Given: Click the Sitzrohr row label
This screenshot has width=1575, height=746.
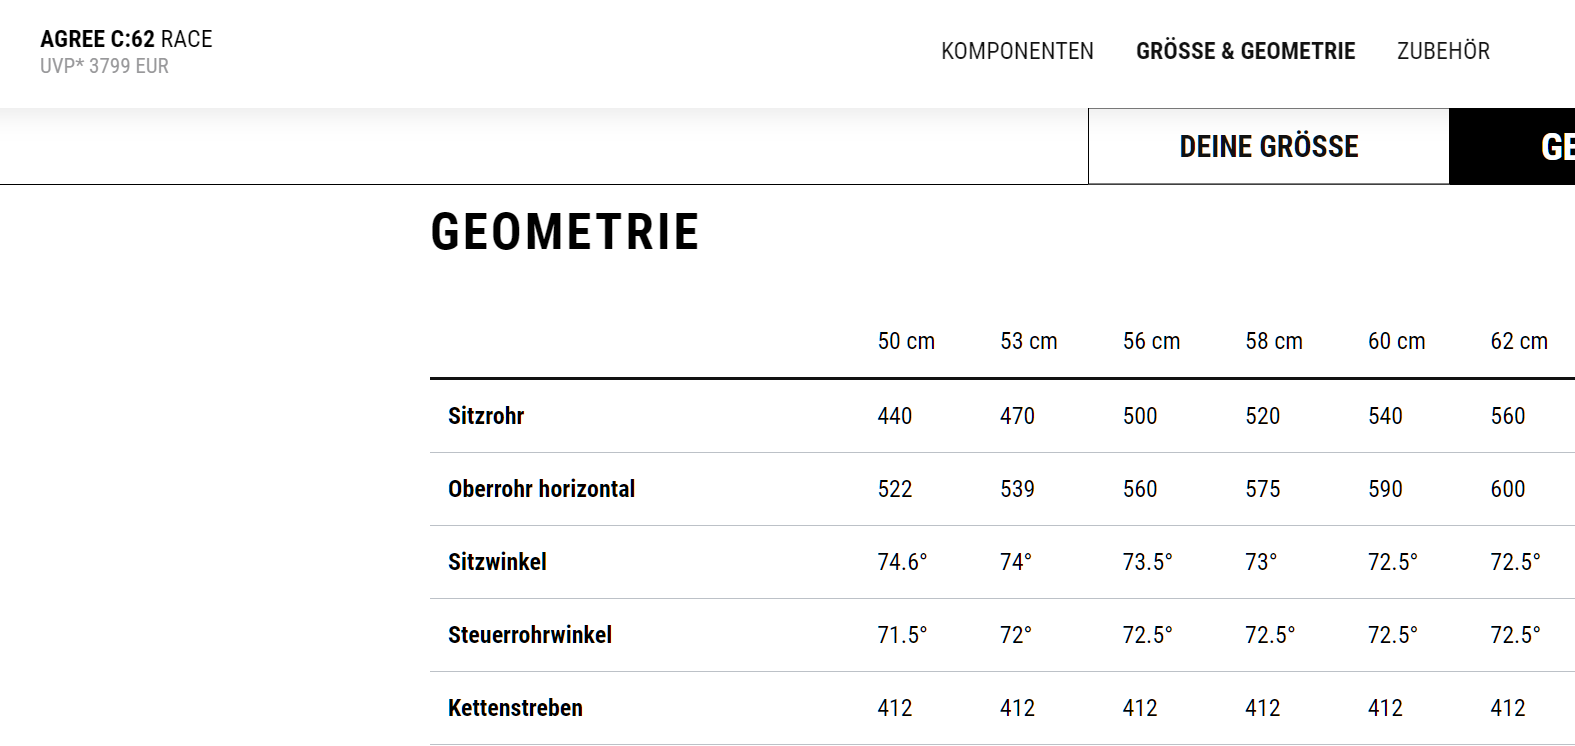Looking at the screenshot, I should click(486, 416).
